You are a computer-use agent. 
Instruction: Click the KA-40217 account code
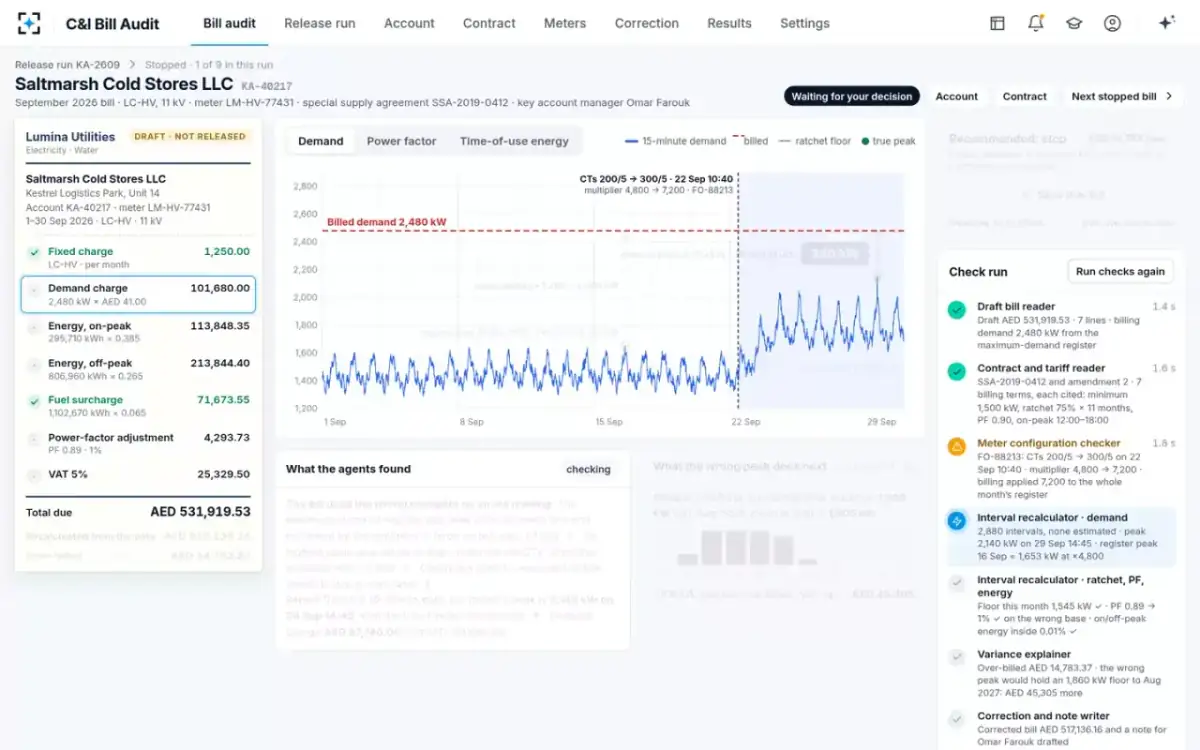tap(267, 87)
